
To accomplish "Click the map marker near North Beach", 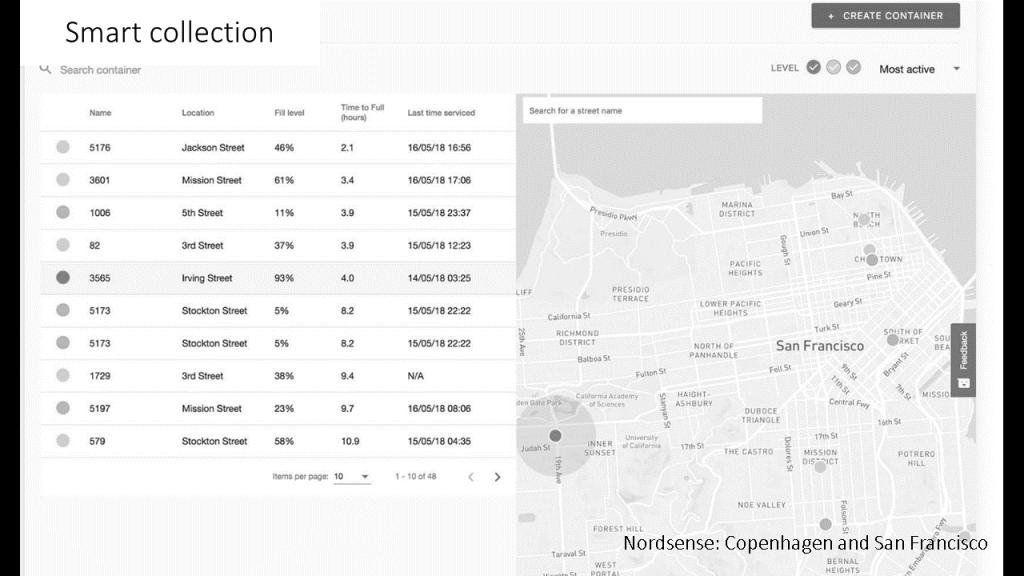I will (x=863, y=219).
